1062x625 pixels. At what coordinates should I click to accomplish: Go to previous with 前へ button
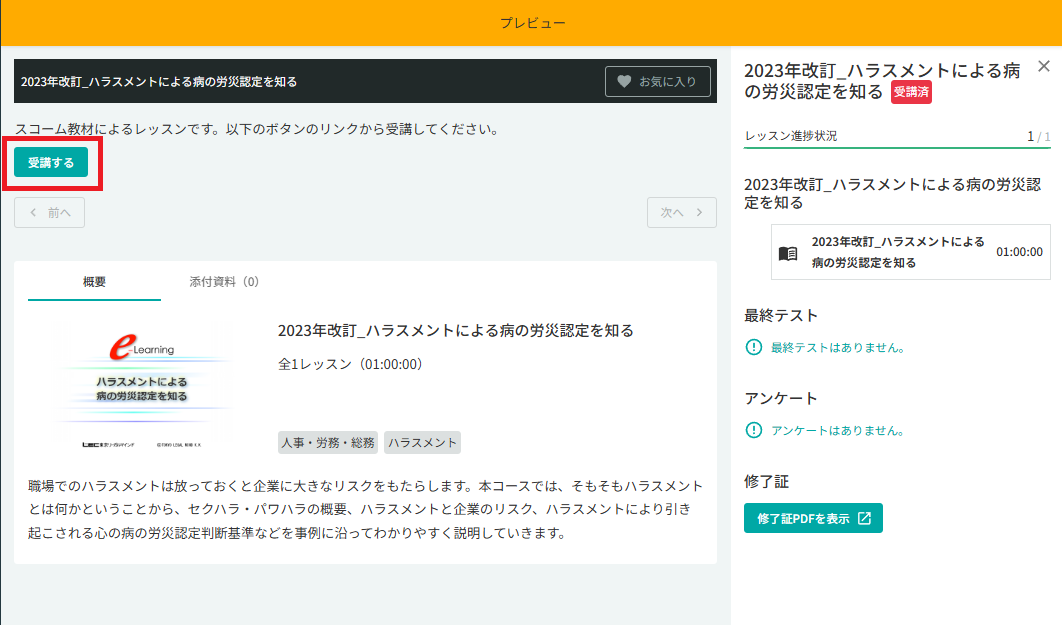[49, 213]
